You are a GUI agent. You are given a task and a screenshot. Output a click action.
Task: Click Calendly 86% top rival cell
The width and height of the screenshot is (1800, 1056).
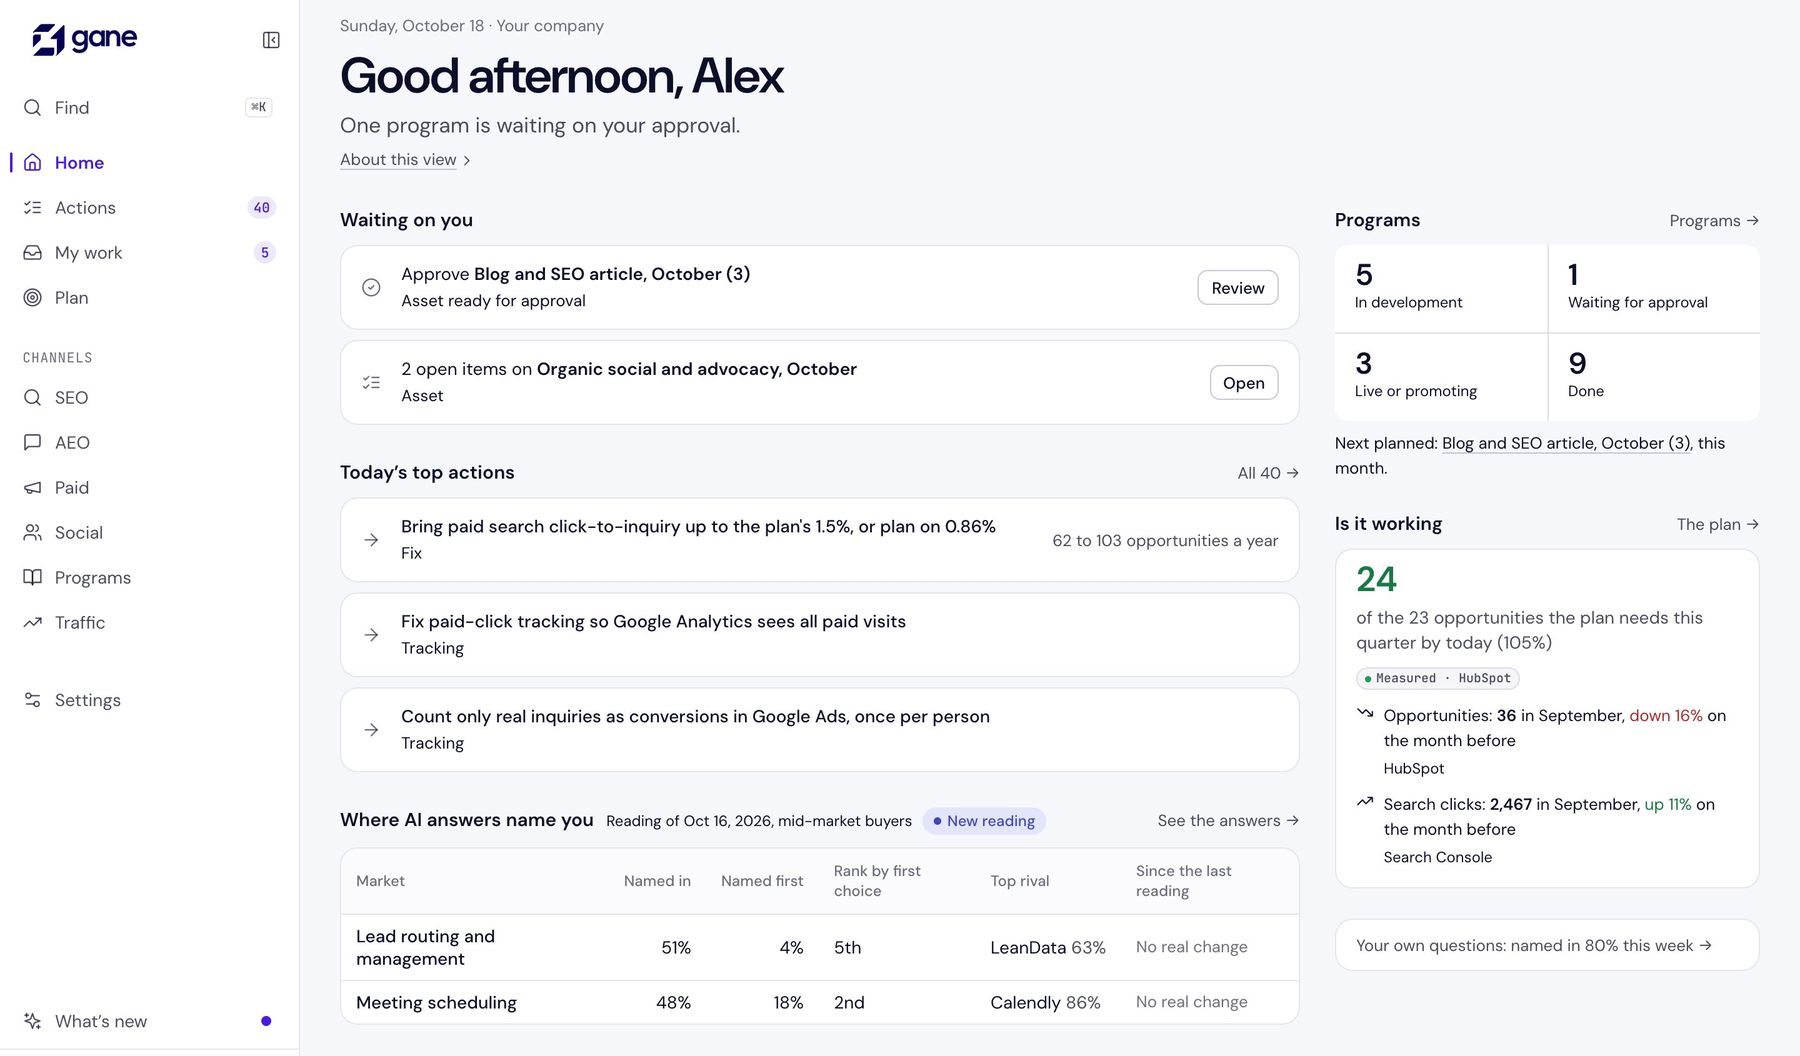click(x=1045, y=1002)
